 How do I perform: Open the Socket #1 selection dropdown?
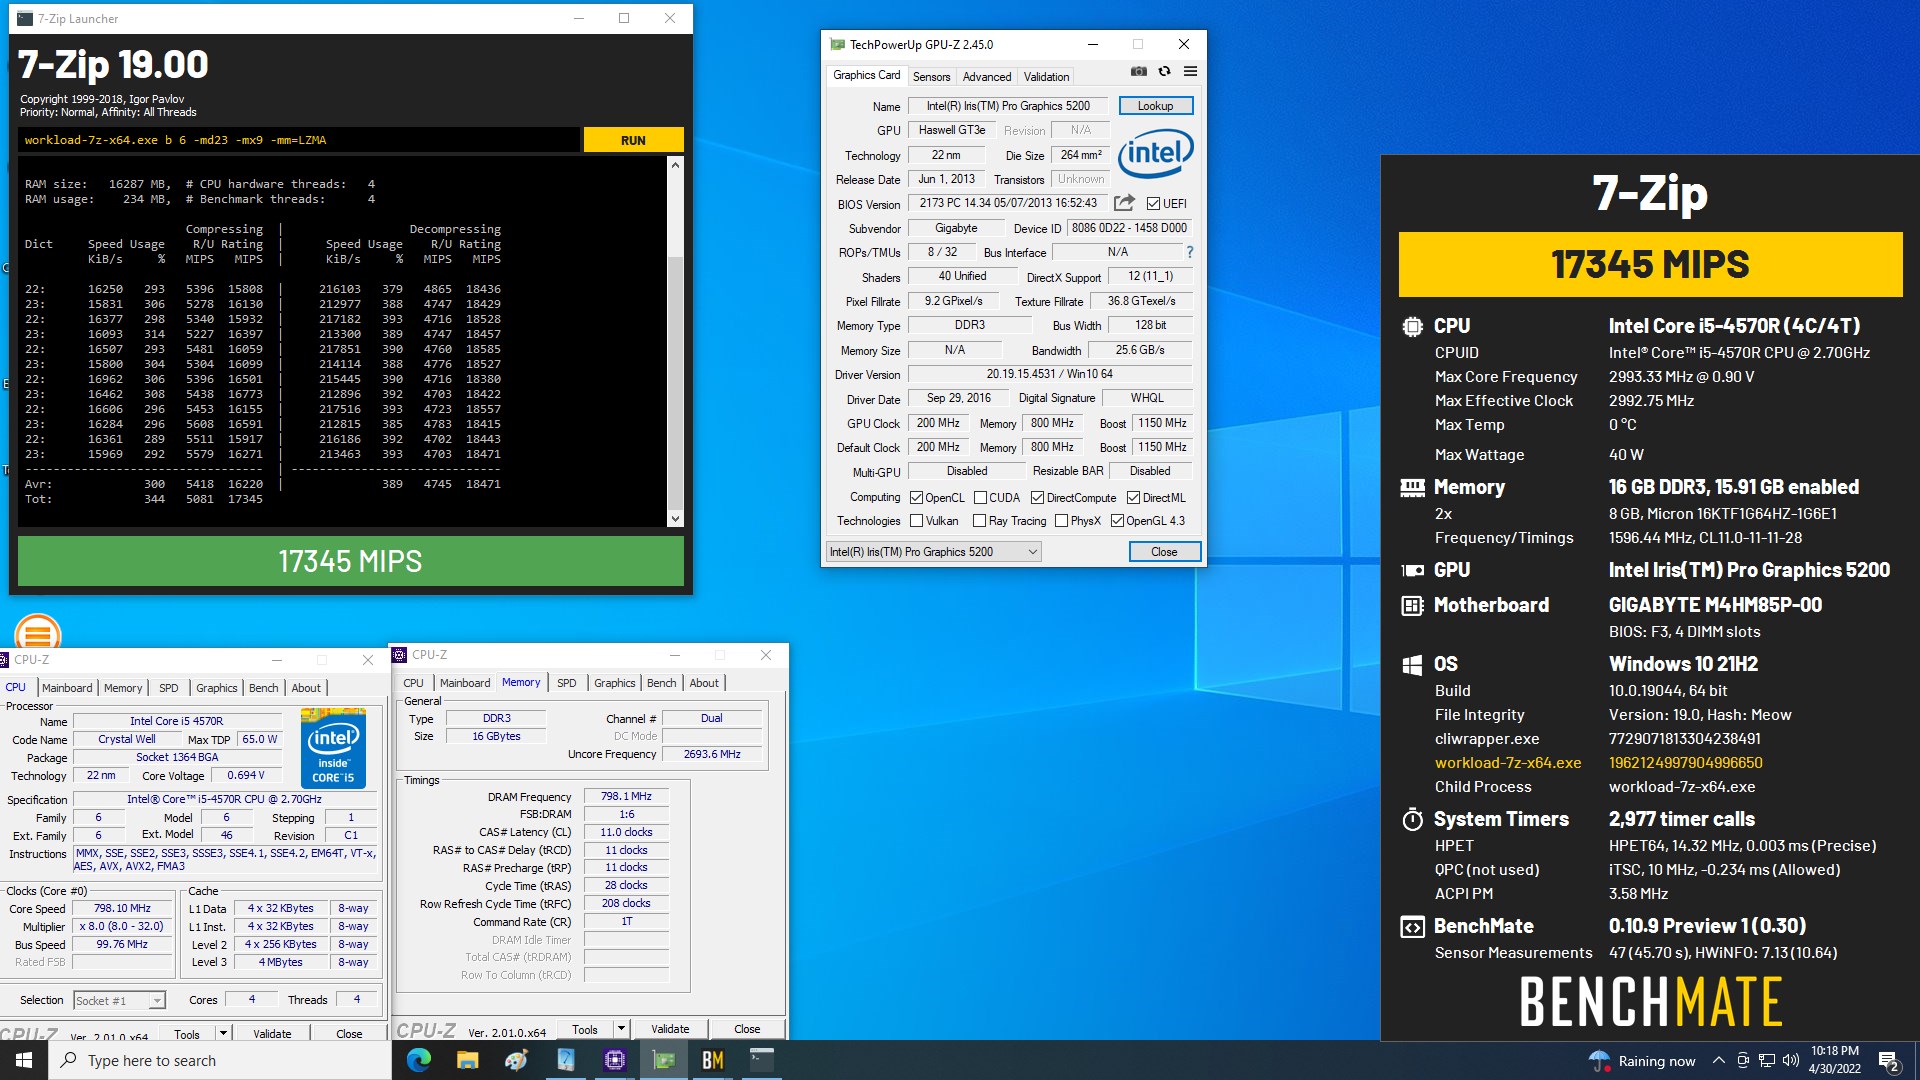pos(119,1000)
